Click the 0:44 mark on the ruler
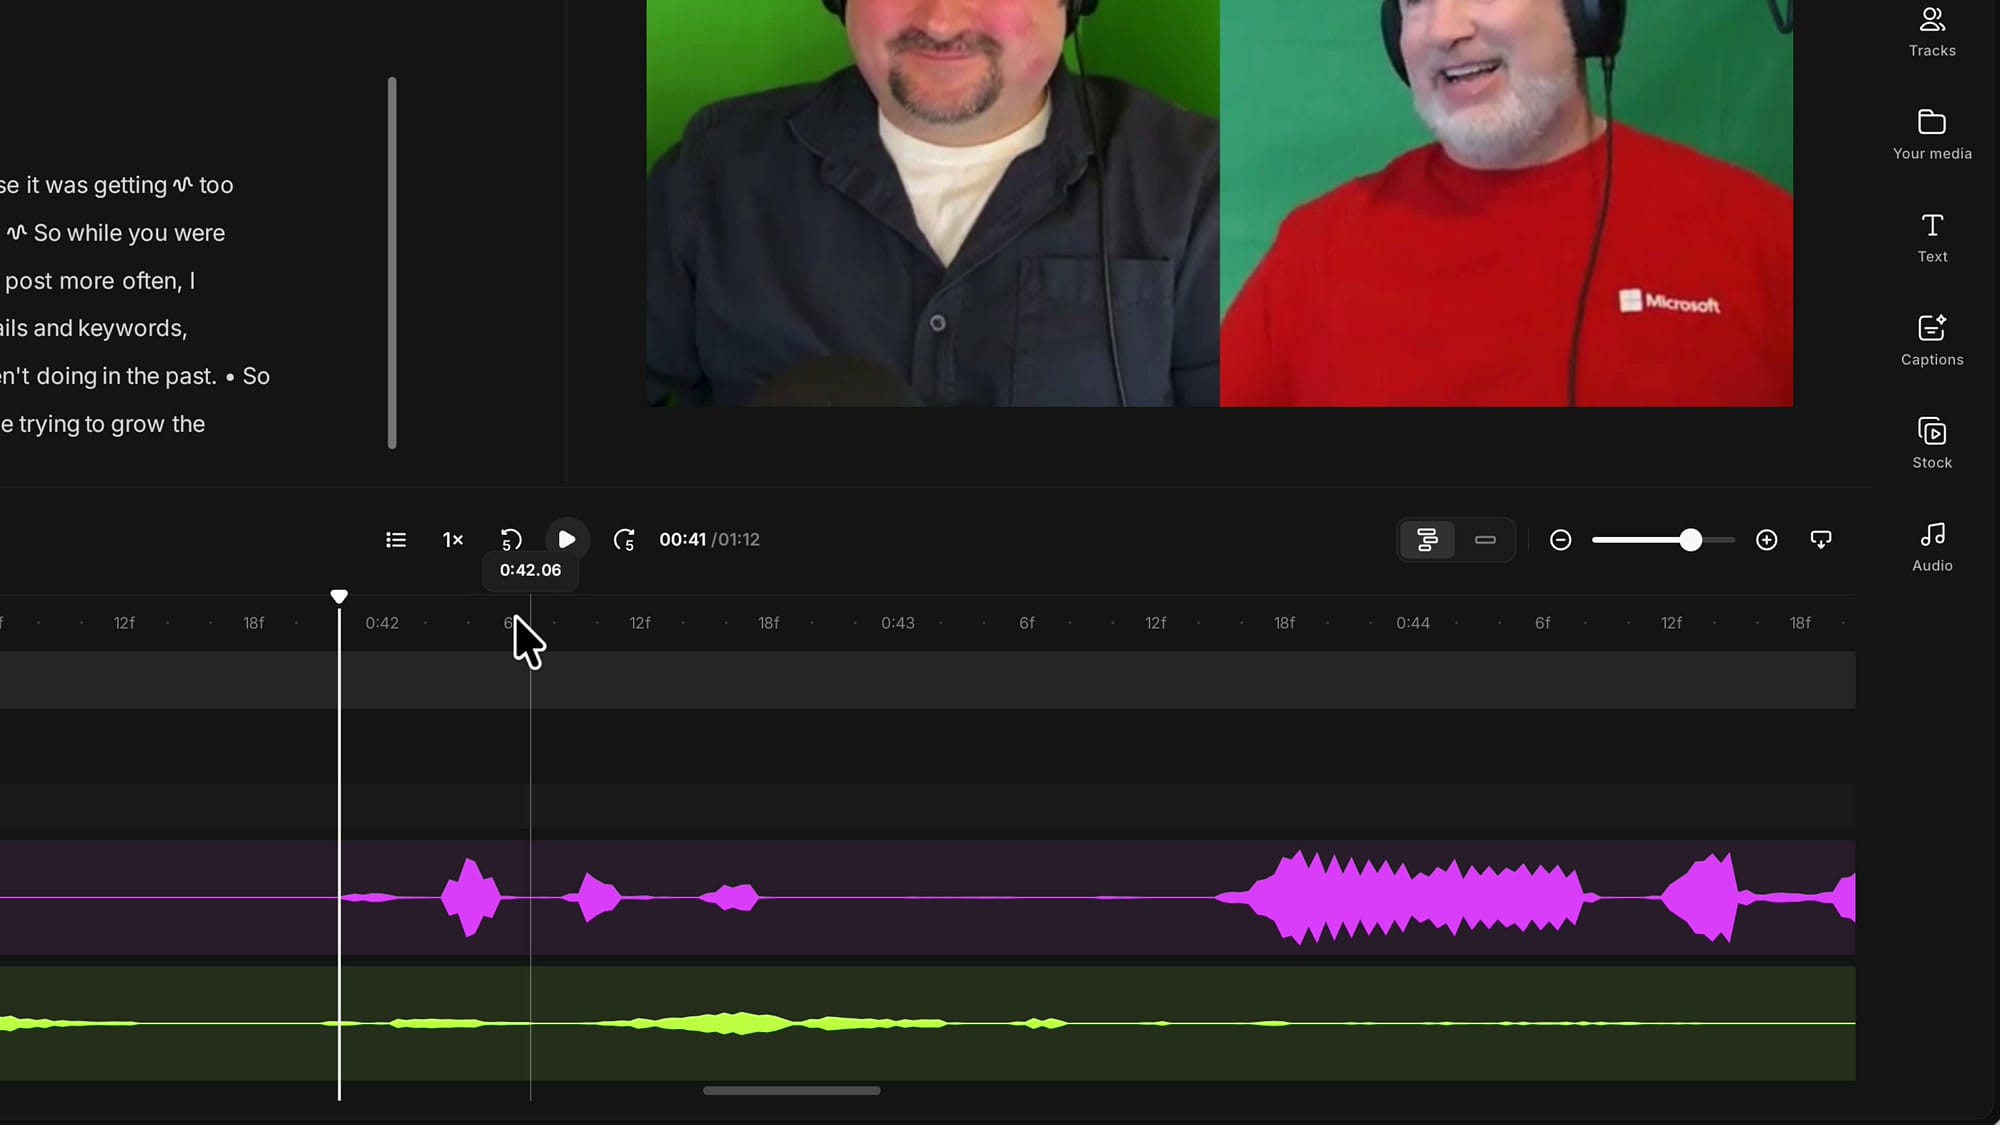The width and height of the screenshot is (2000, 1125). coord(1413,623)
